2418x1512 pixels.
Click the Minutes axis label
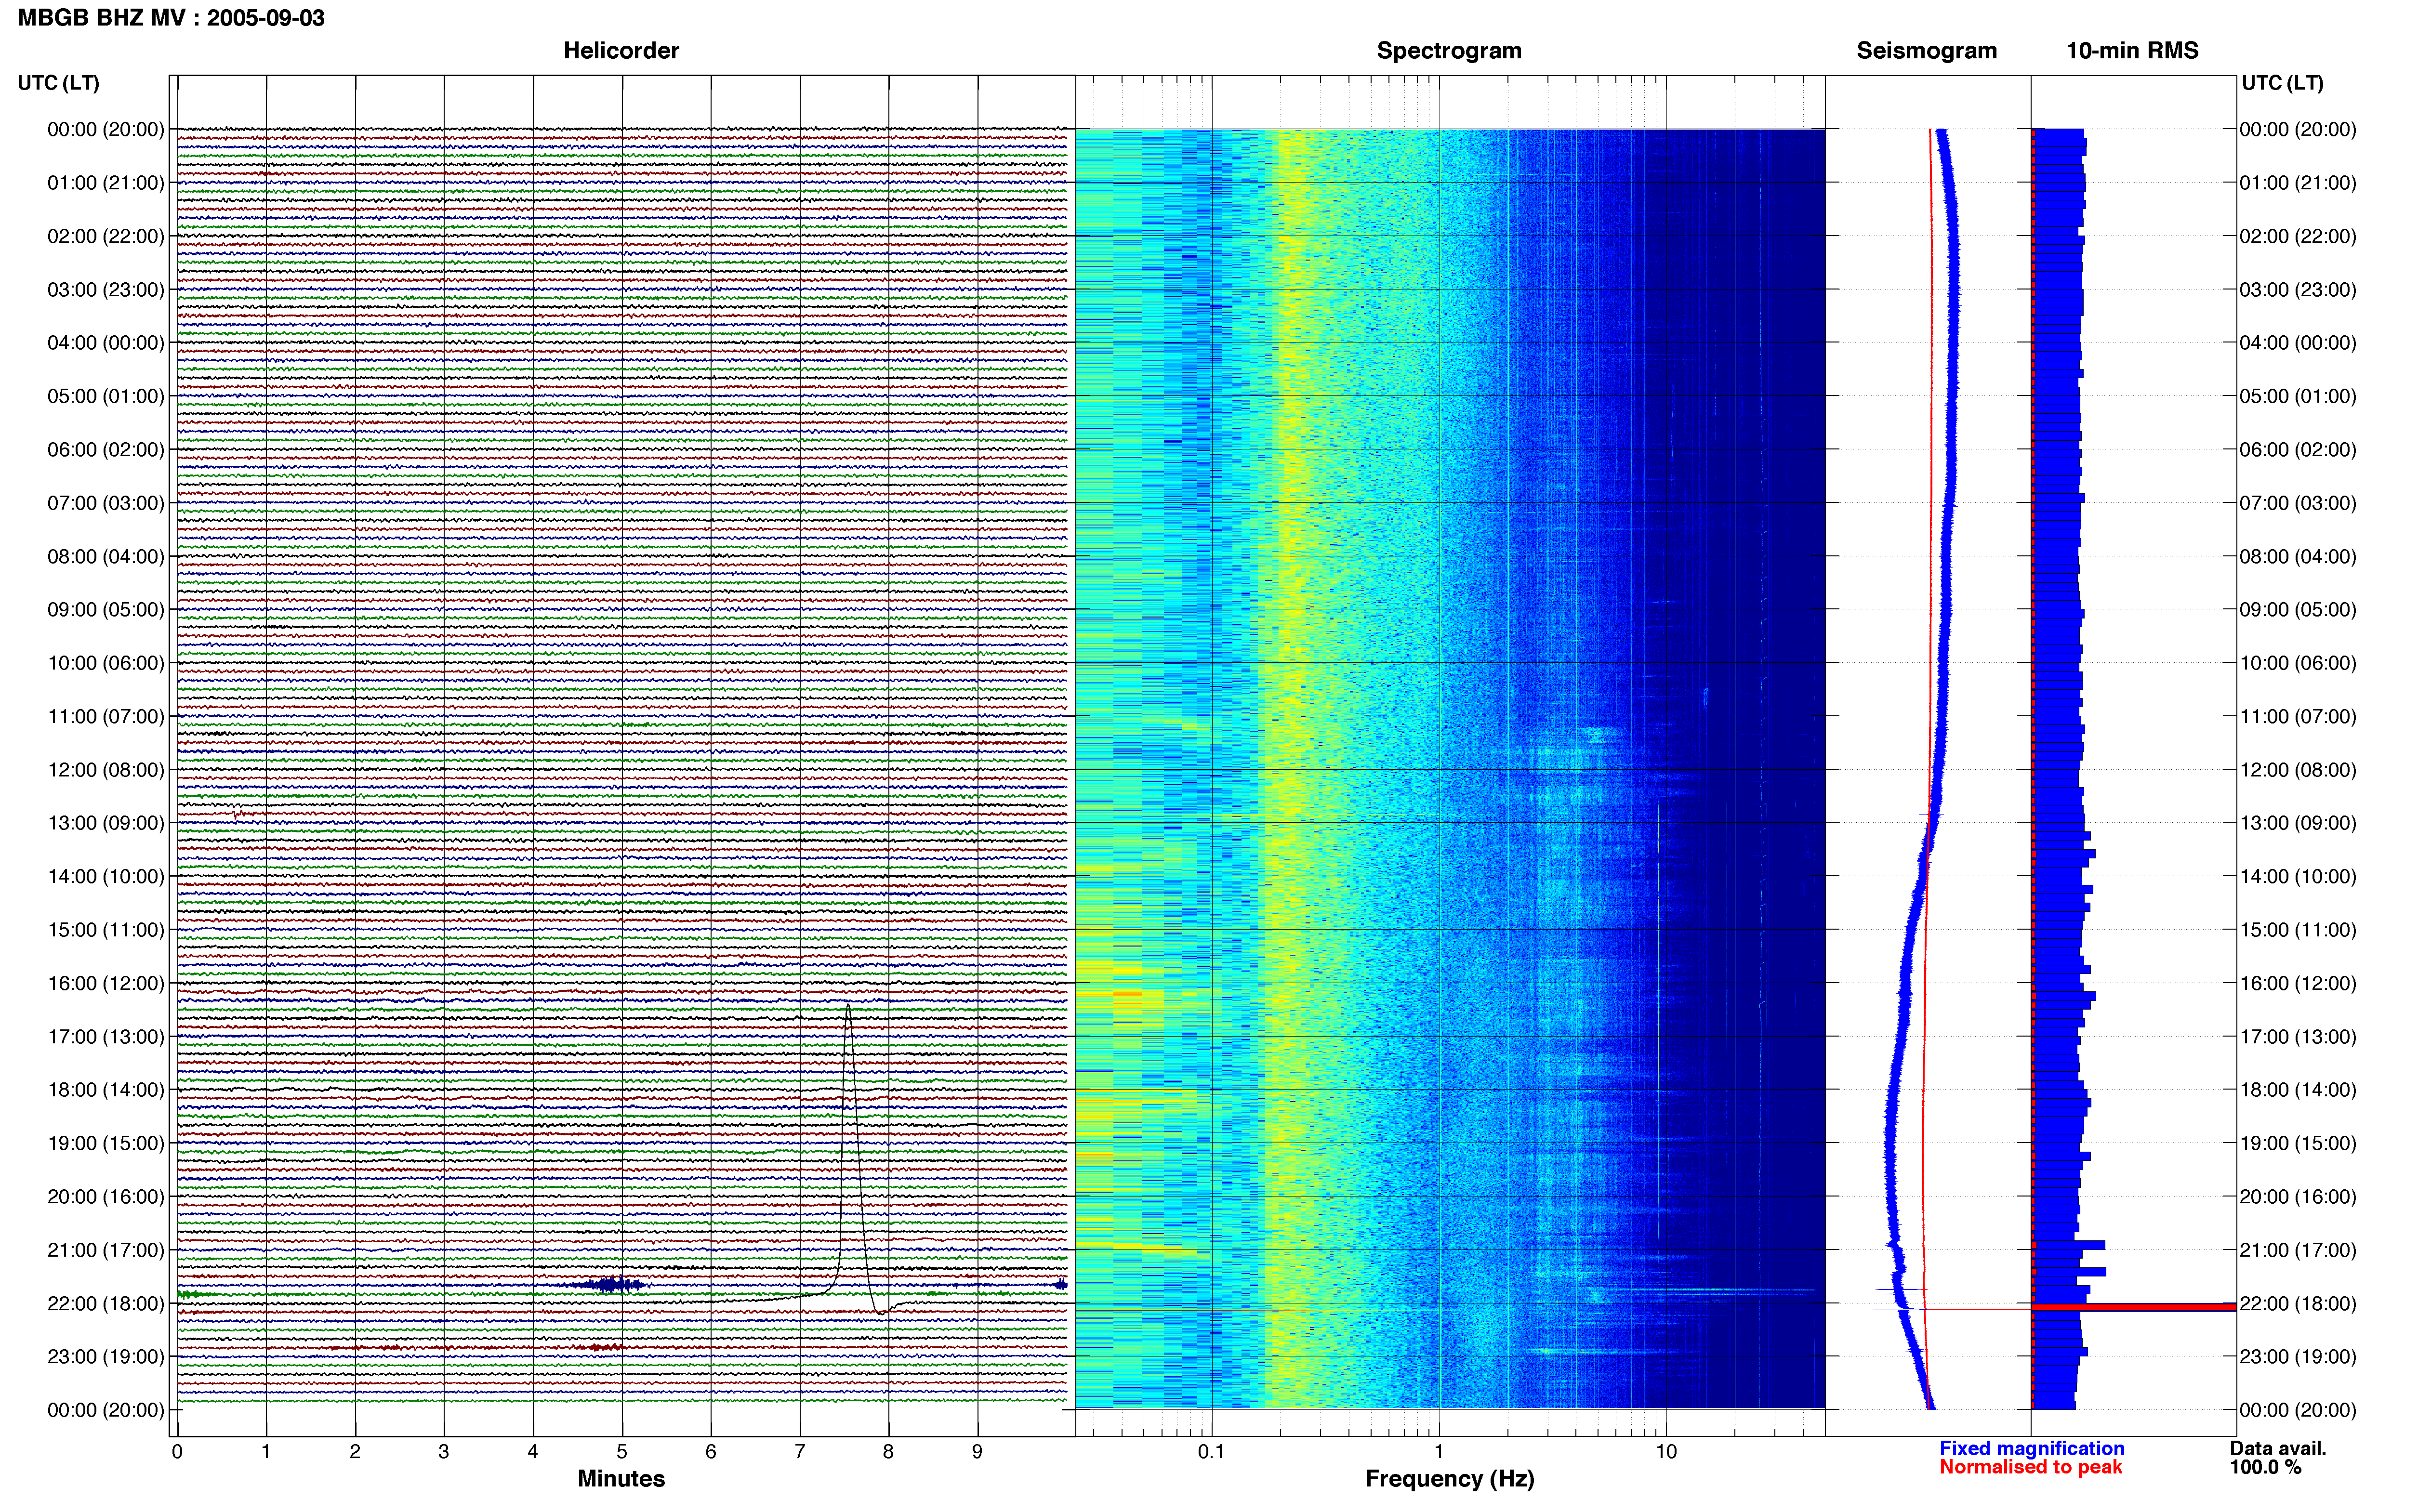coord(621,1479)
